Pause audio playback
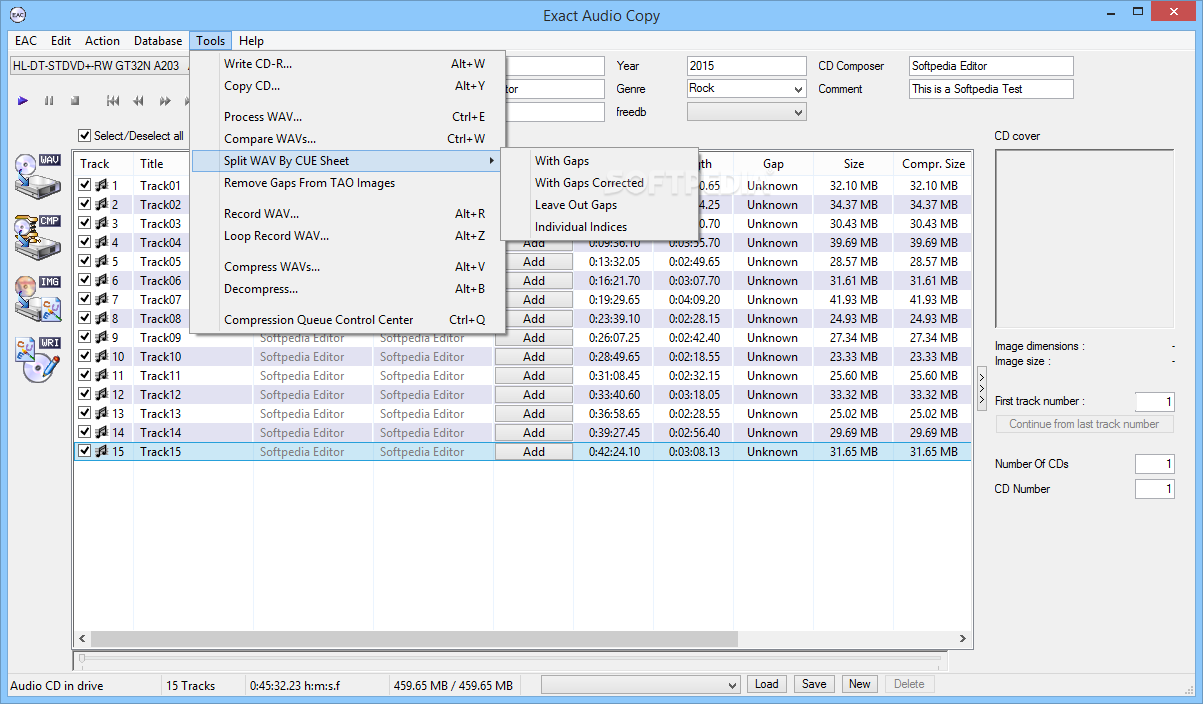The image size is (1203, 704). pos(48,101)
